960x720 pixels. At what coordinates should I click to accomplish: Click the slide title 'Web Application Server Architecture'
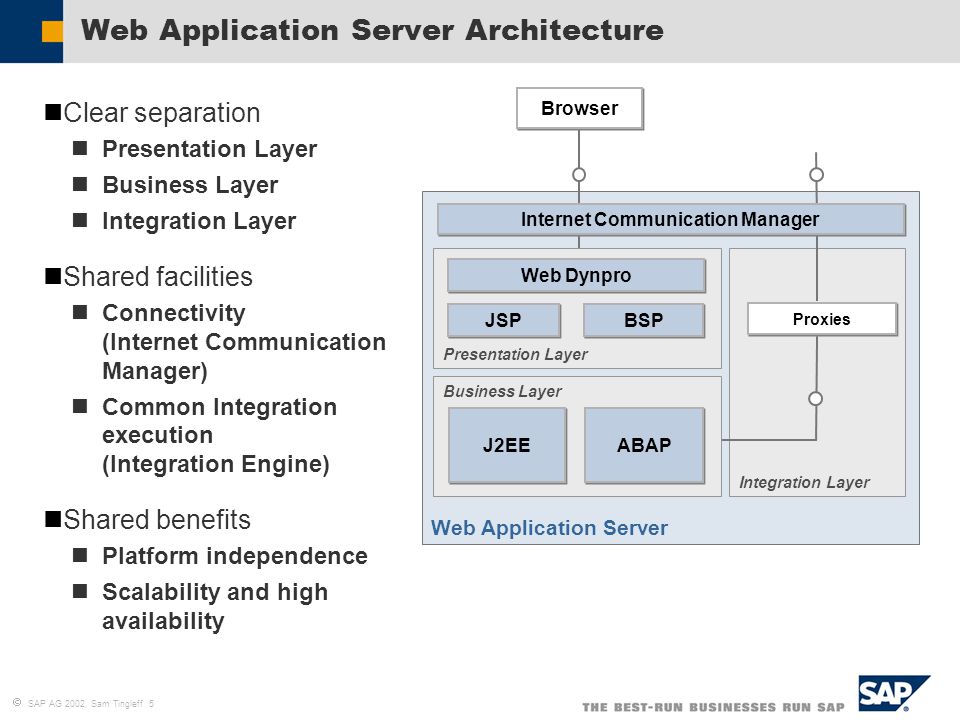372,30
